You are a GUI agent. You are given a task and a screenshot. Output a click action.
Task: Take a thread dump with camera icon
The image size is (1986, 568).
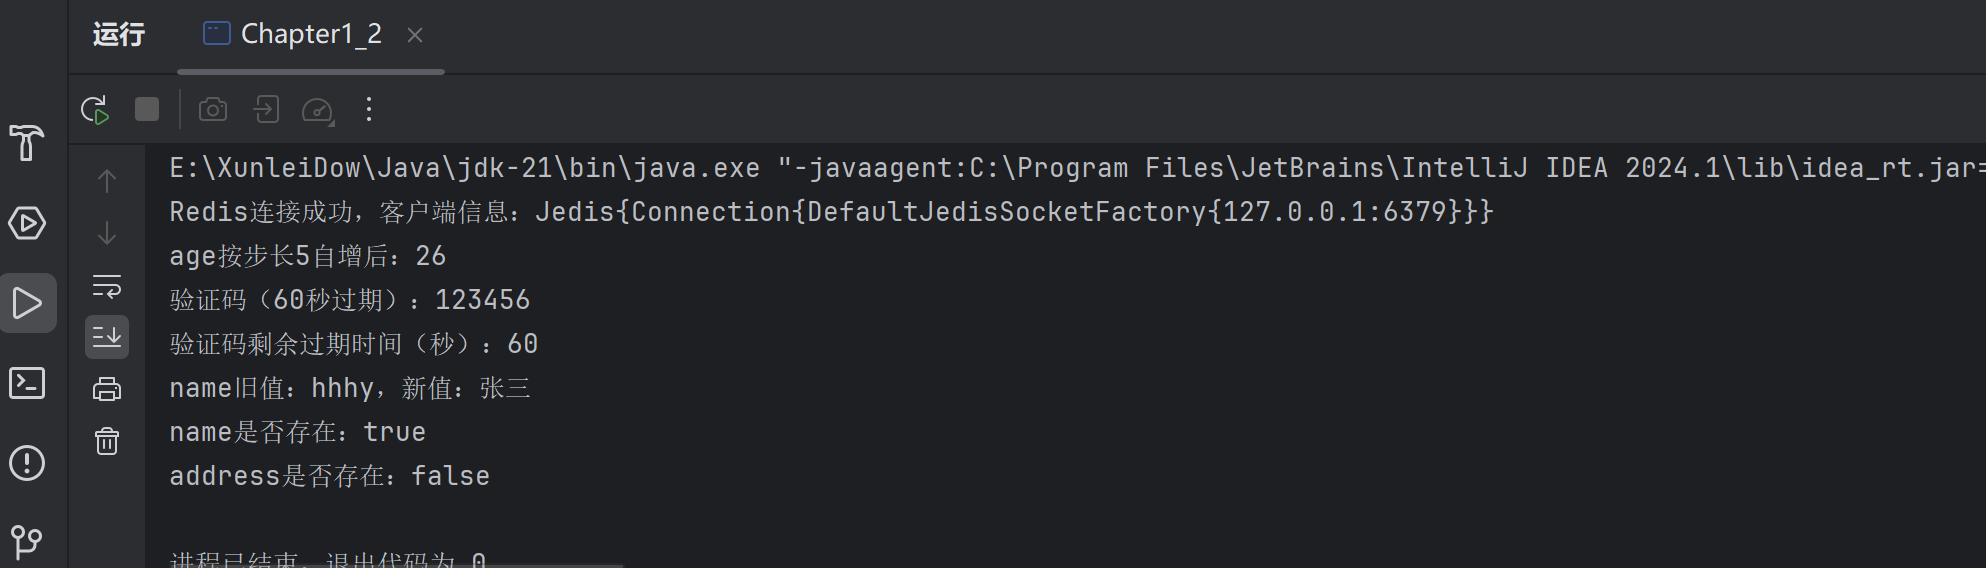click(213, 109)
